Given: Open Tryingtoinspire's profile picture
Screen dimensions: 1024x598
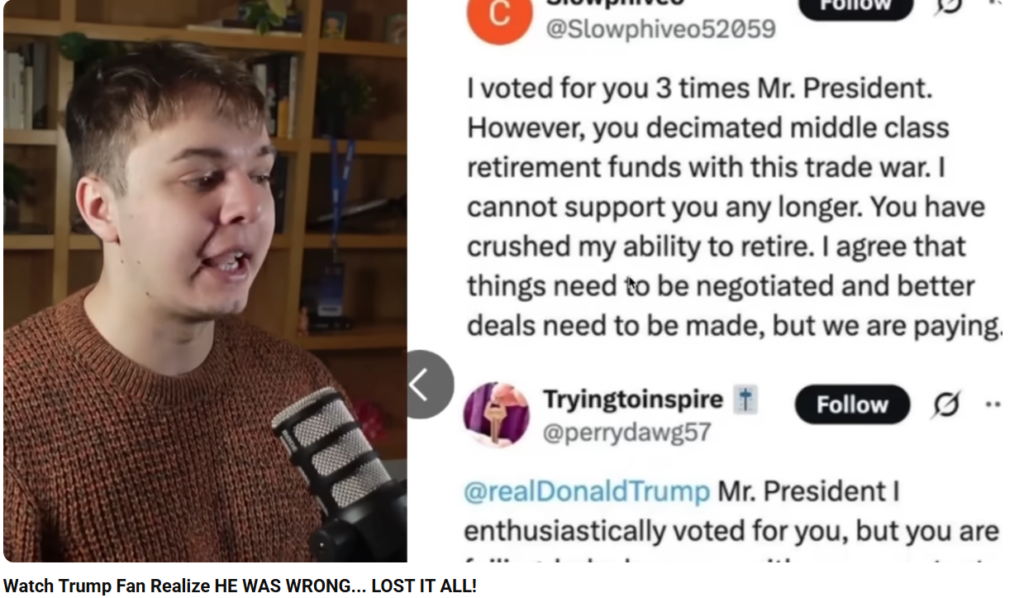Looking at the screenshot, I should pos(496,414).
